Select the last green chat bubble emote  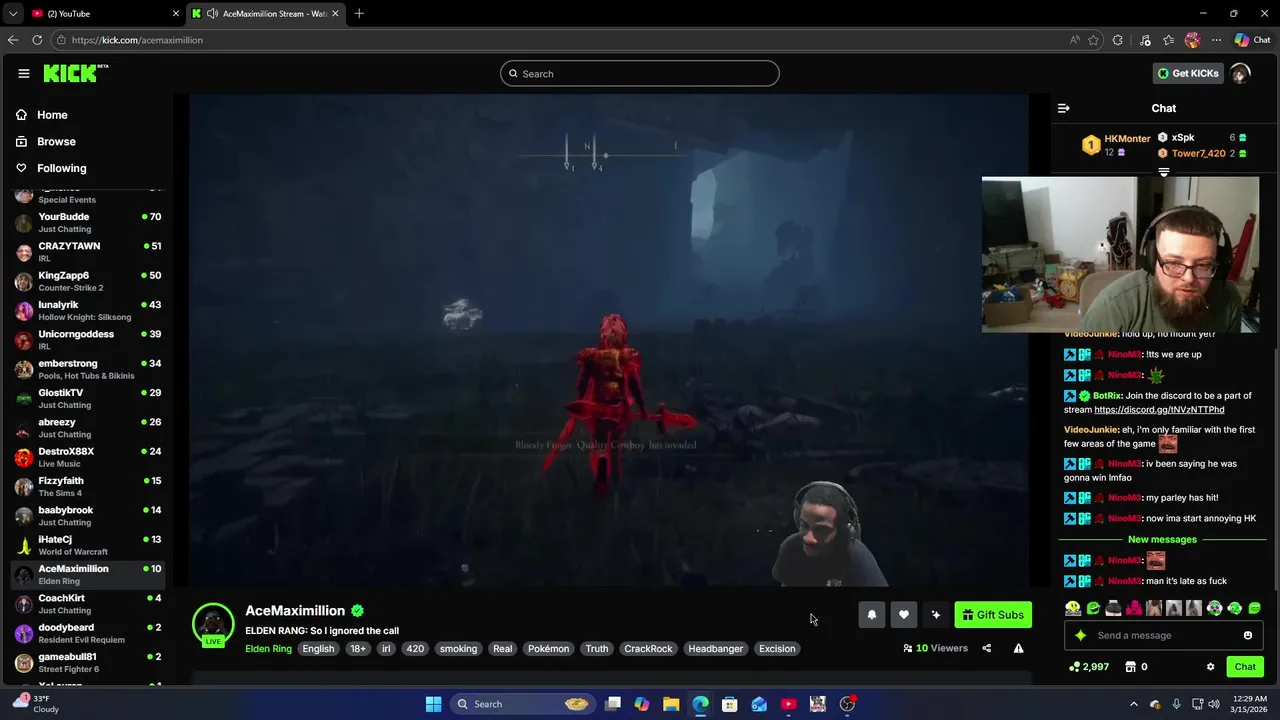(1254, 608)
